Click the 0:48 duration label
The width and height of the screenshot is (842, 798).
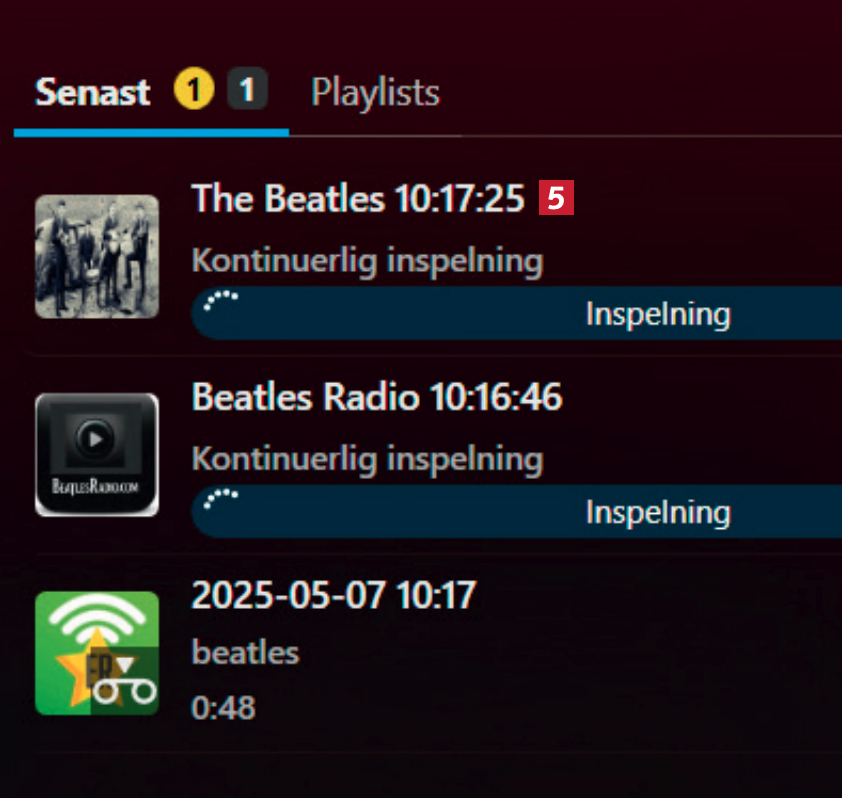[x=223, y=708]
